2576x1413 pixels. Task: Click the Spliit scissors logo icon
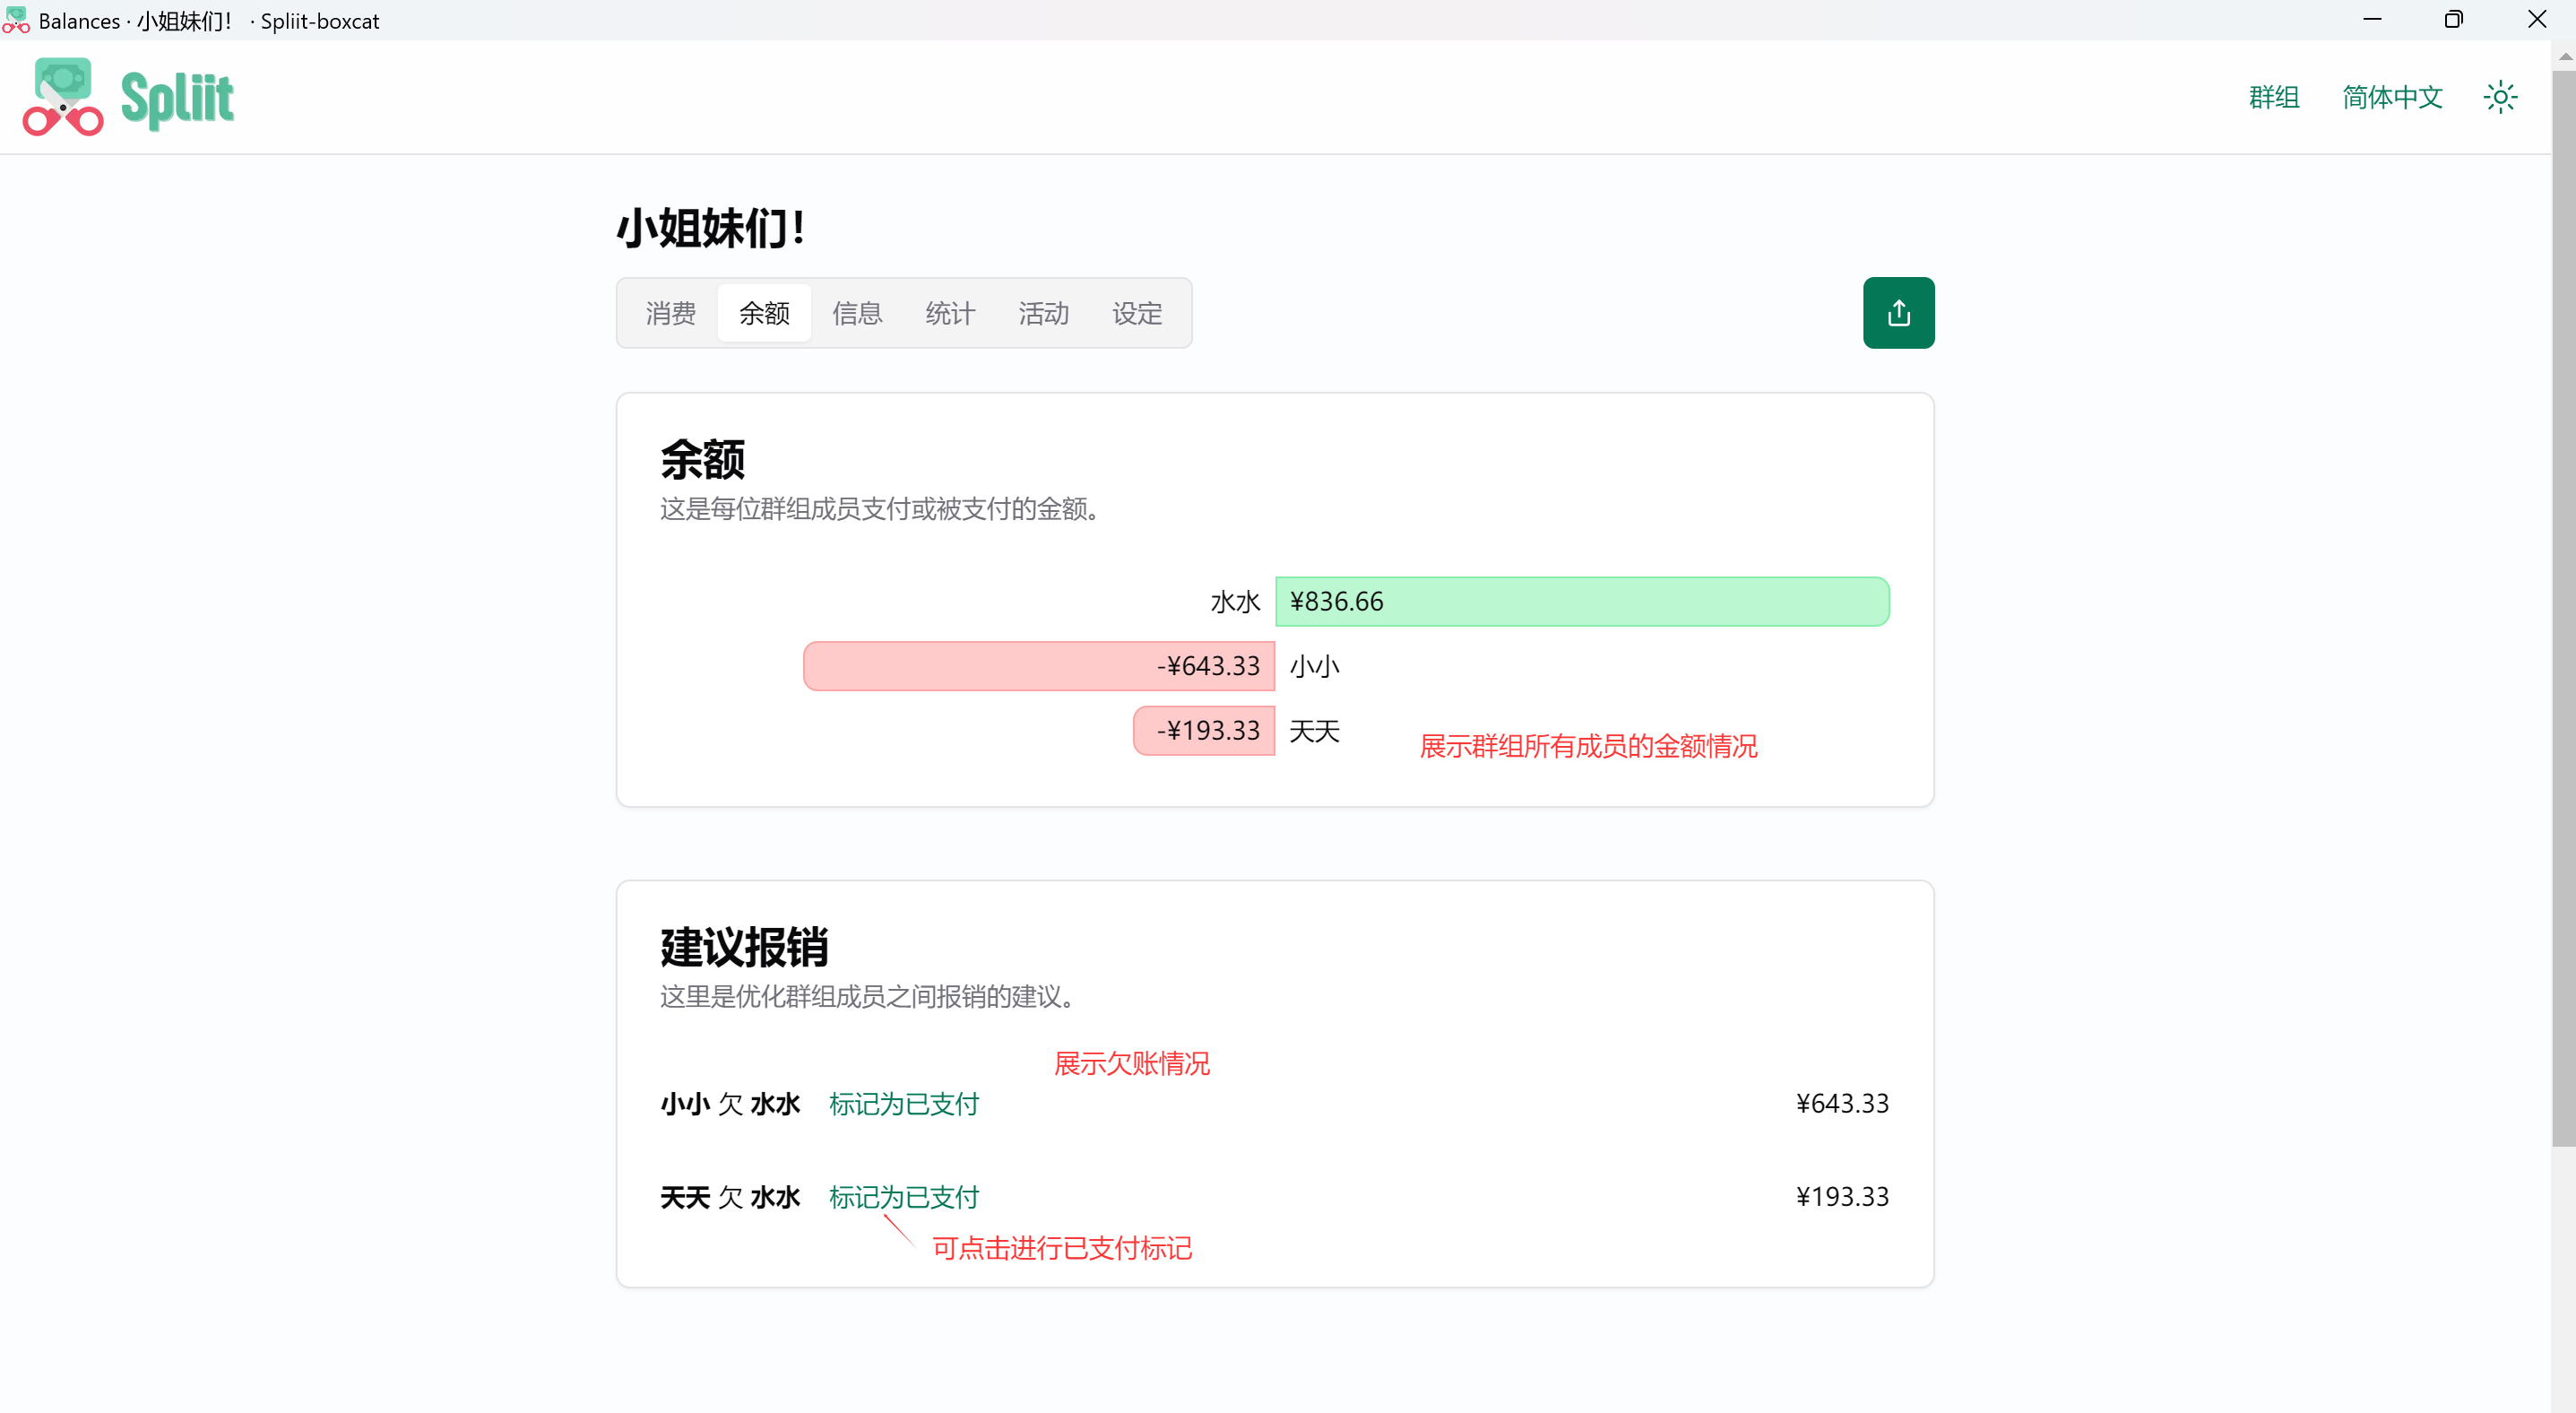coord(63,97)
